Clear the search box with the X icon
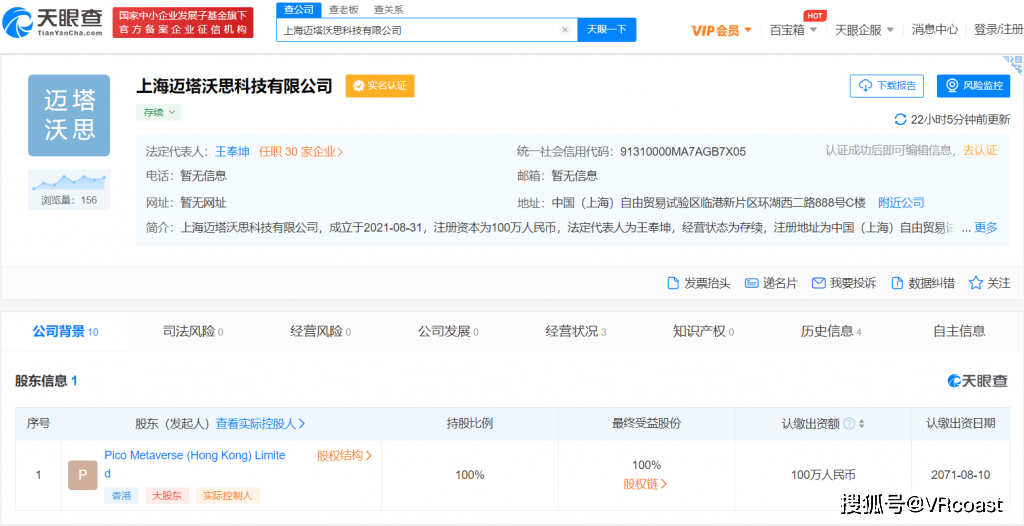The height and width of the screenshot is (526, 1024). [x=565, y=30]
